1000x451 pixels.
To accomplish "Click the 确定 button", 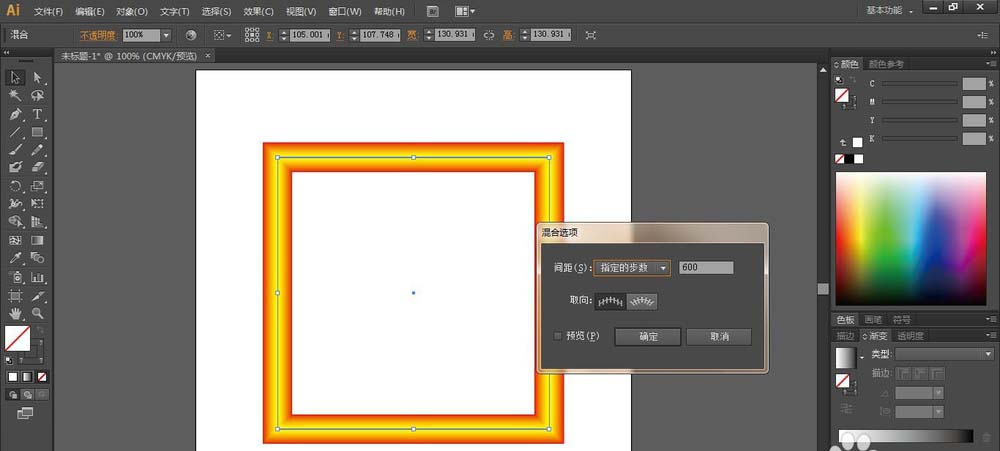I will tap(648, 337).
